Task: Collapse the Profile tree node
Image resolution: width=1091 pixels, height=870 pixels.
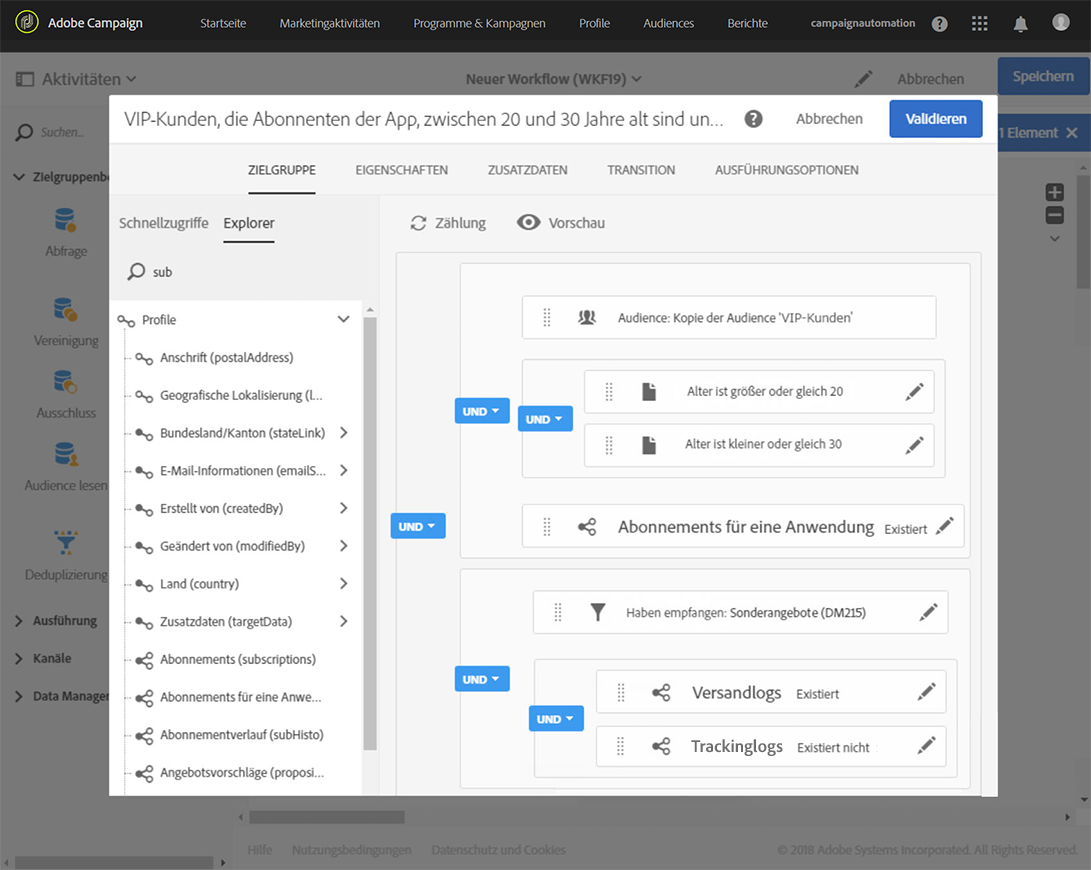Action: [x=343, y=319]
